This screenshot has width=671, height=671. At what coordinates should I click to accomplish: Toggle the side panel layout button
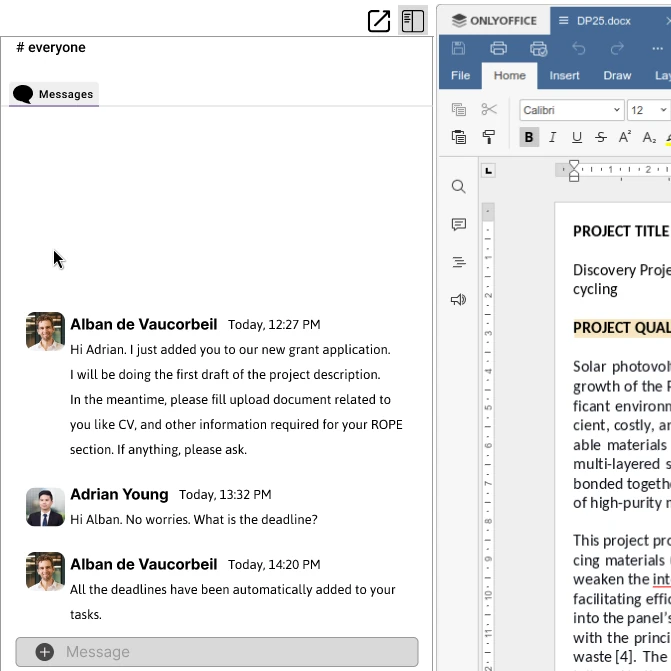point(412,21)
